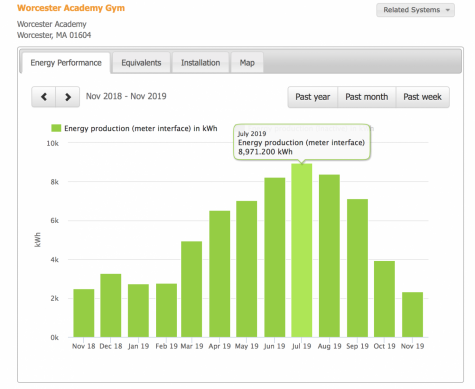475x389 pixels.
Task: Select the Jun 19 bar
Action: pyautogui.click(x=275, y=257)
